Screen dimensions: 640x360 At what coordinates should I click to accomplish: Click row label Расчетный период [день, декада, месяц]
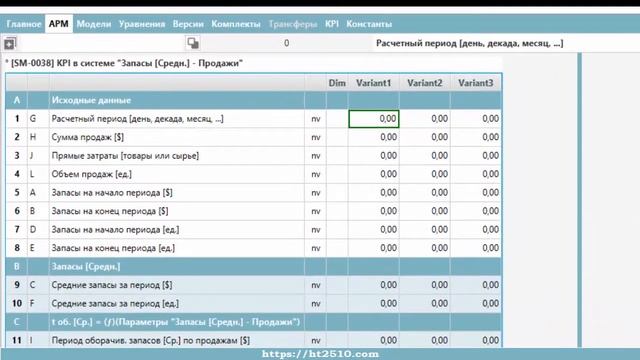tap(137, 119)
